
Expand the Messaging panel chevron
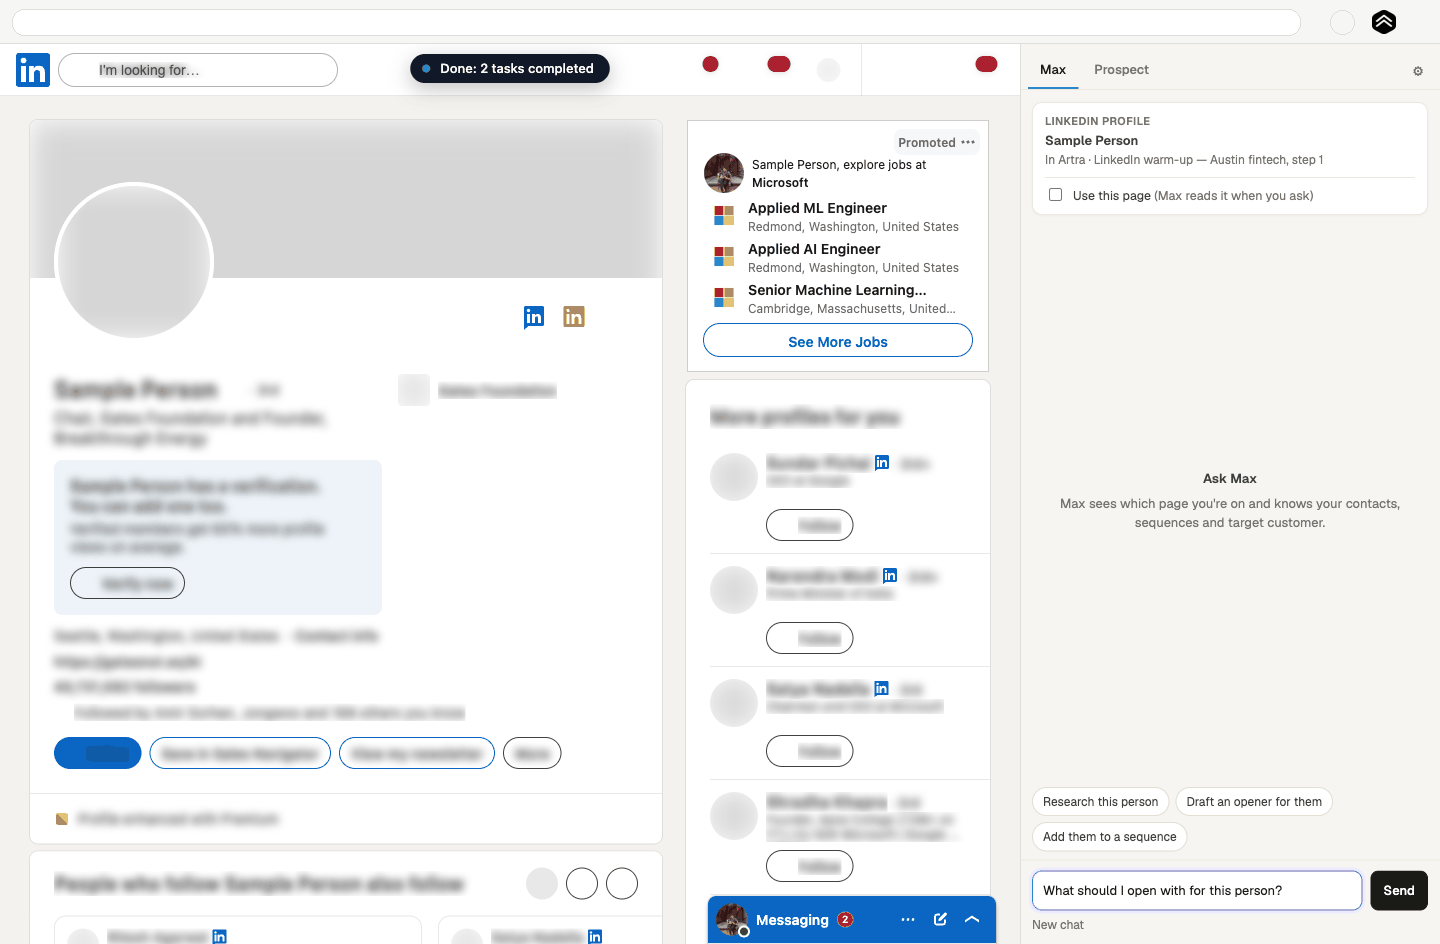(x=972, y=919)
